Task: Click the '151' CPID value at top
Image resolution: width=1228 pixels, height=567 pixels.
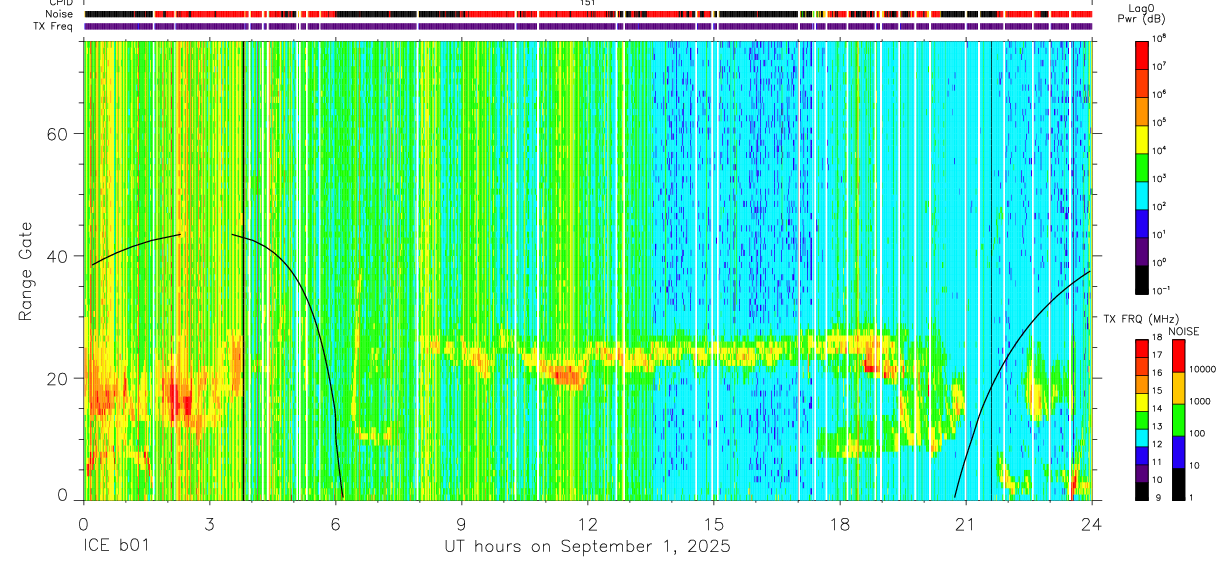Action: tap(588, 3)
